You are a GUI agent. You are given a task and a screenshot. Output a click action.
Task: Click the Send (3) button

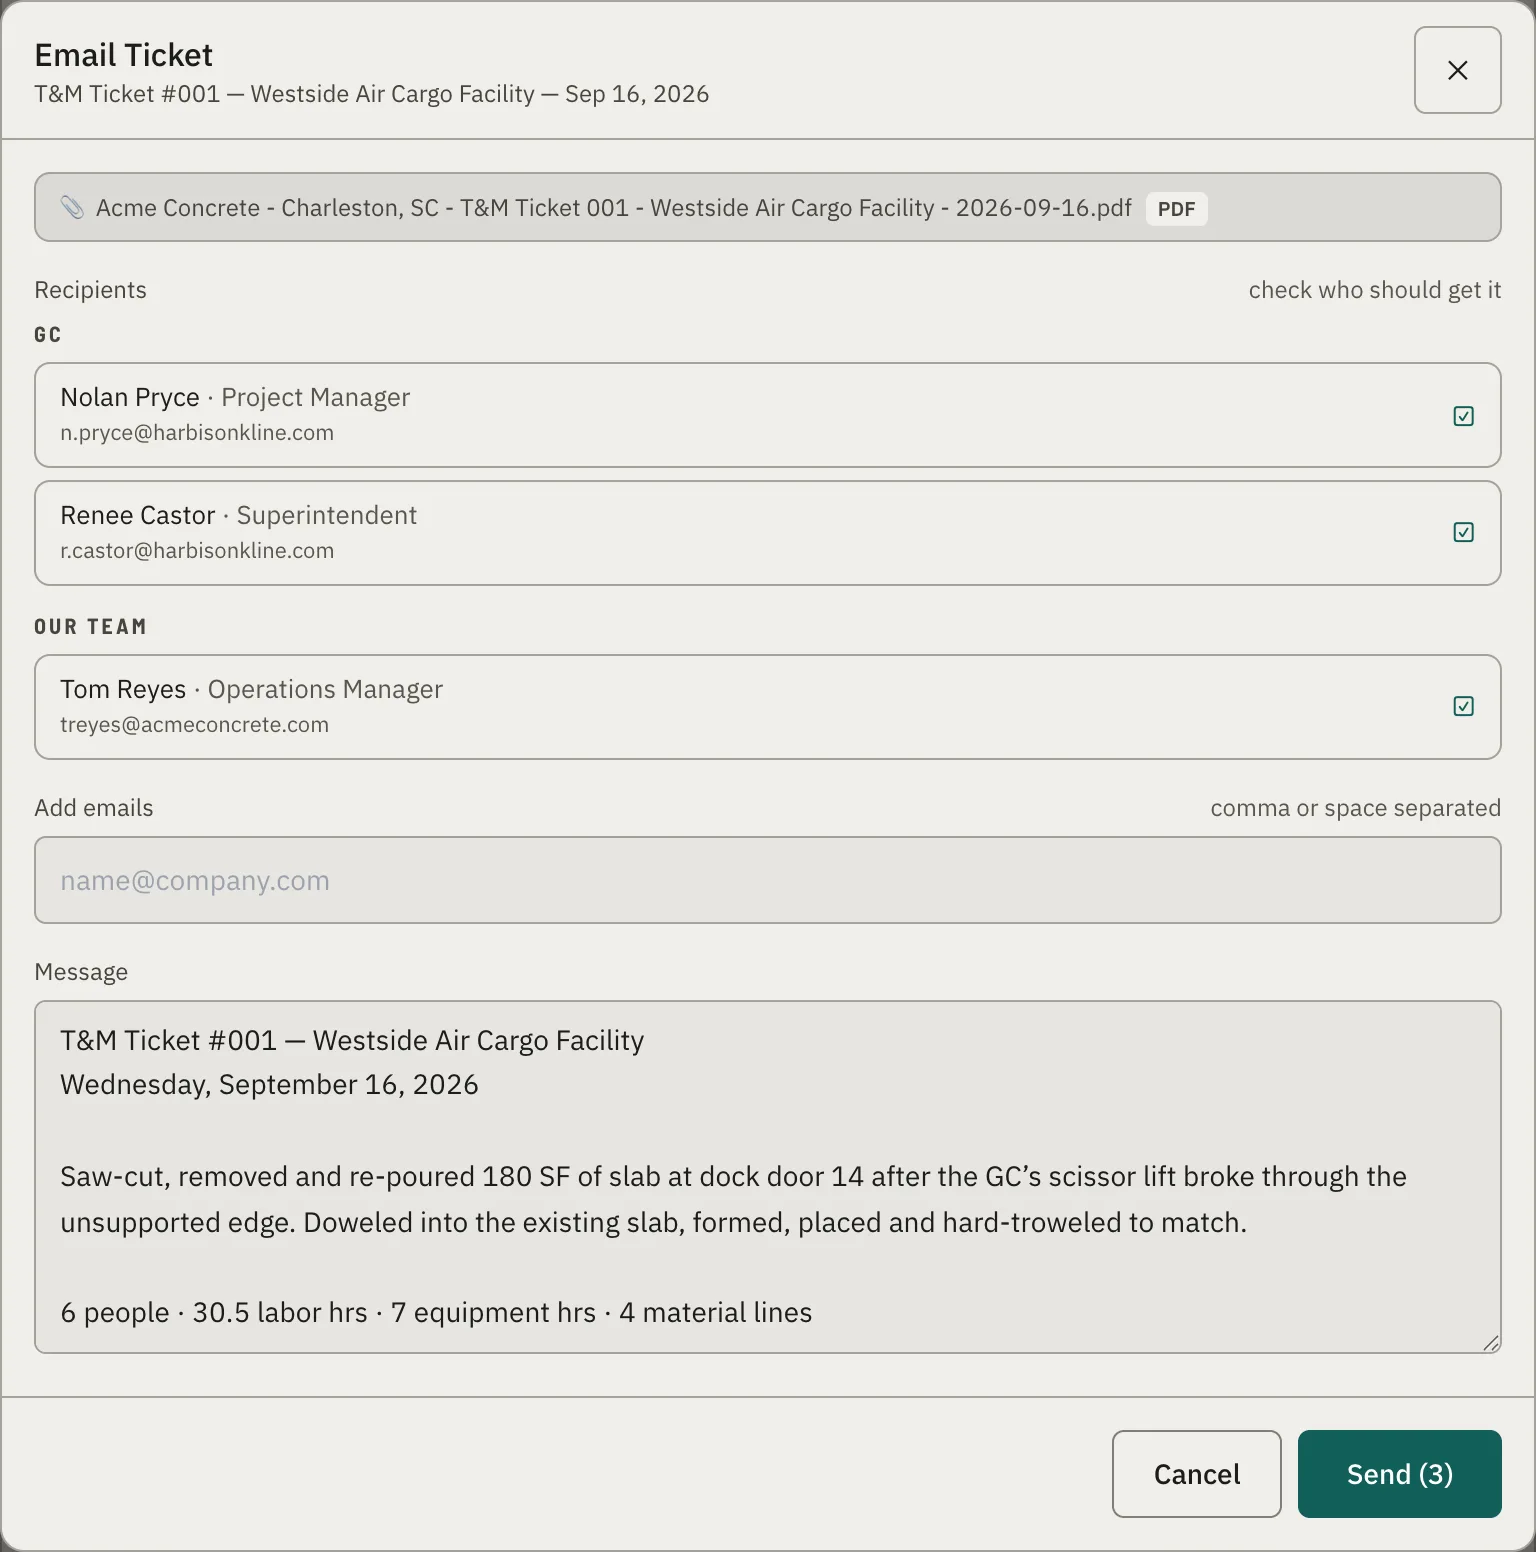pos(1399,1474)
